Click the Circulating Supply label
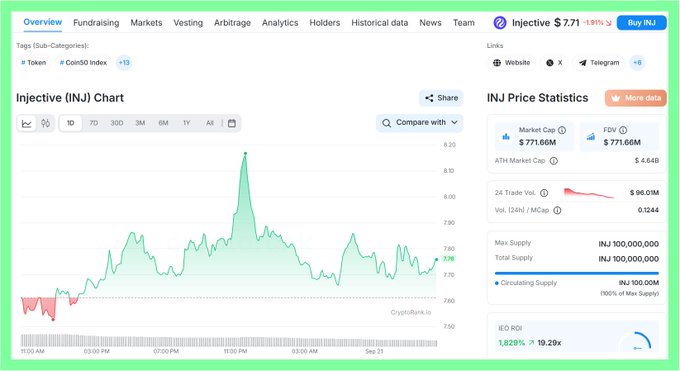 (x=529, y=283)
